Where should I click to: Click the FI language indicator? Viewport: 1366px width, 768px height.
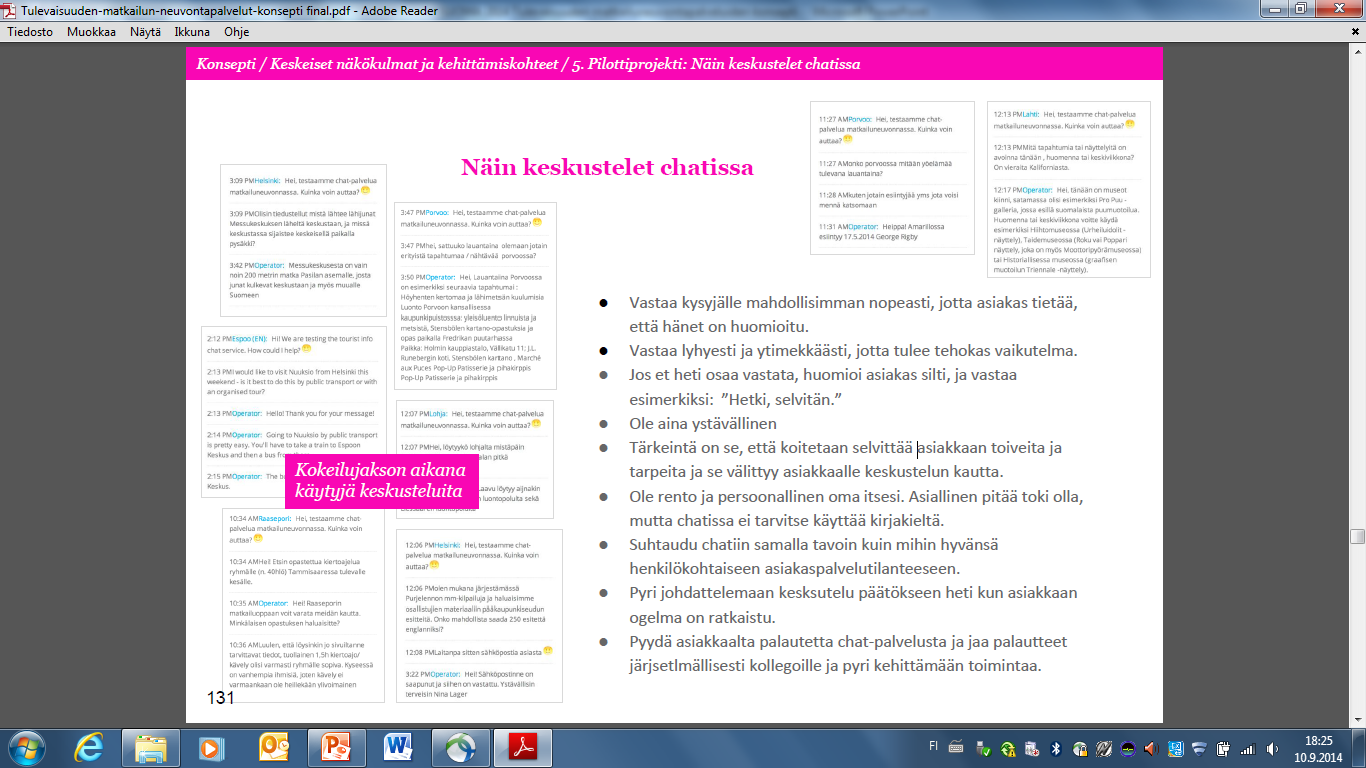pos(933,747)
